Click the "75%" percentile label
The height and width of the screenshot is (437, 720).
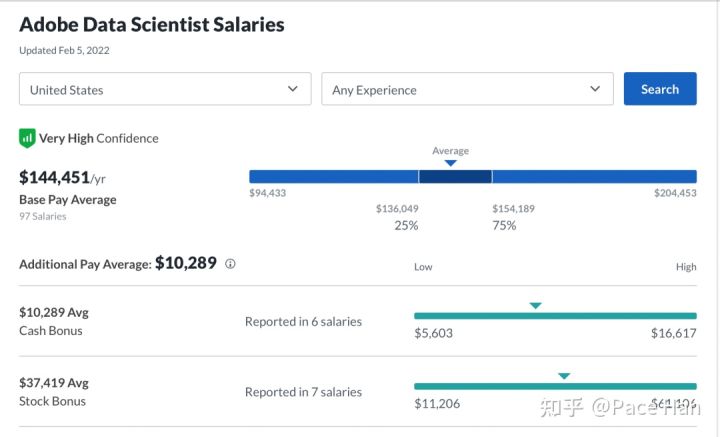pos(504,225)
